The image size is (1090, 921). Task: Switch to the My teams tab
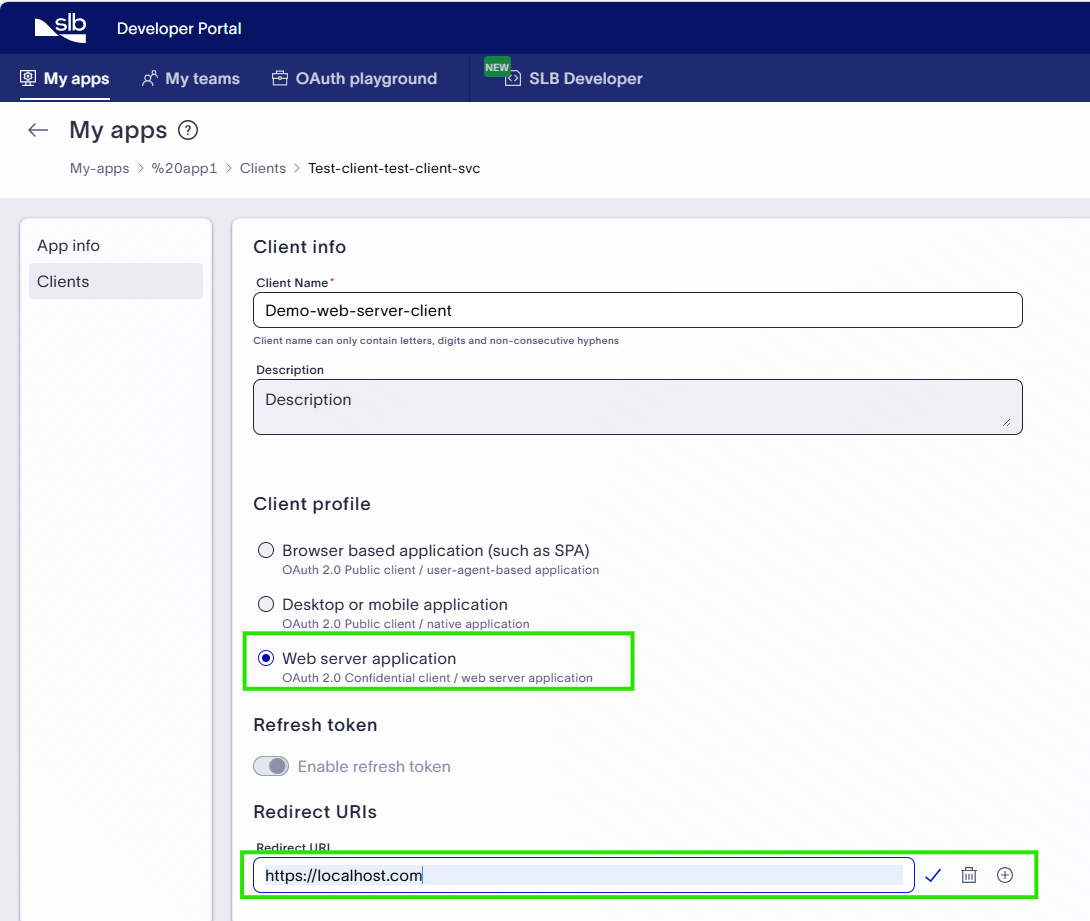(x=190, y=79)
